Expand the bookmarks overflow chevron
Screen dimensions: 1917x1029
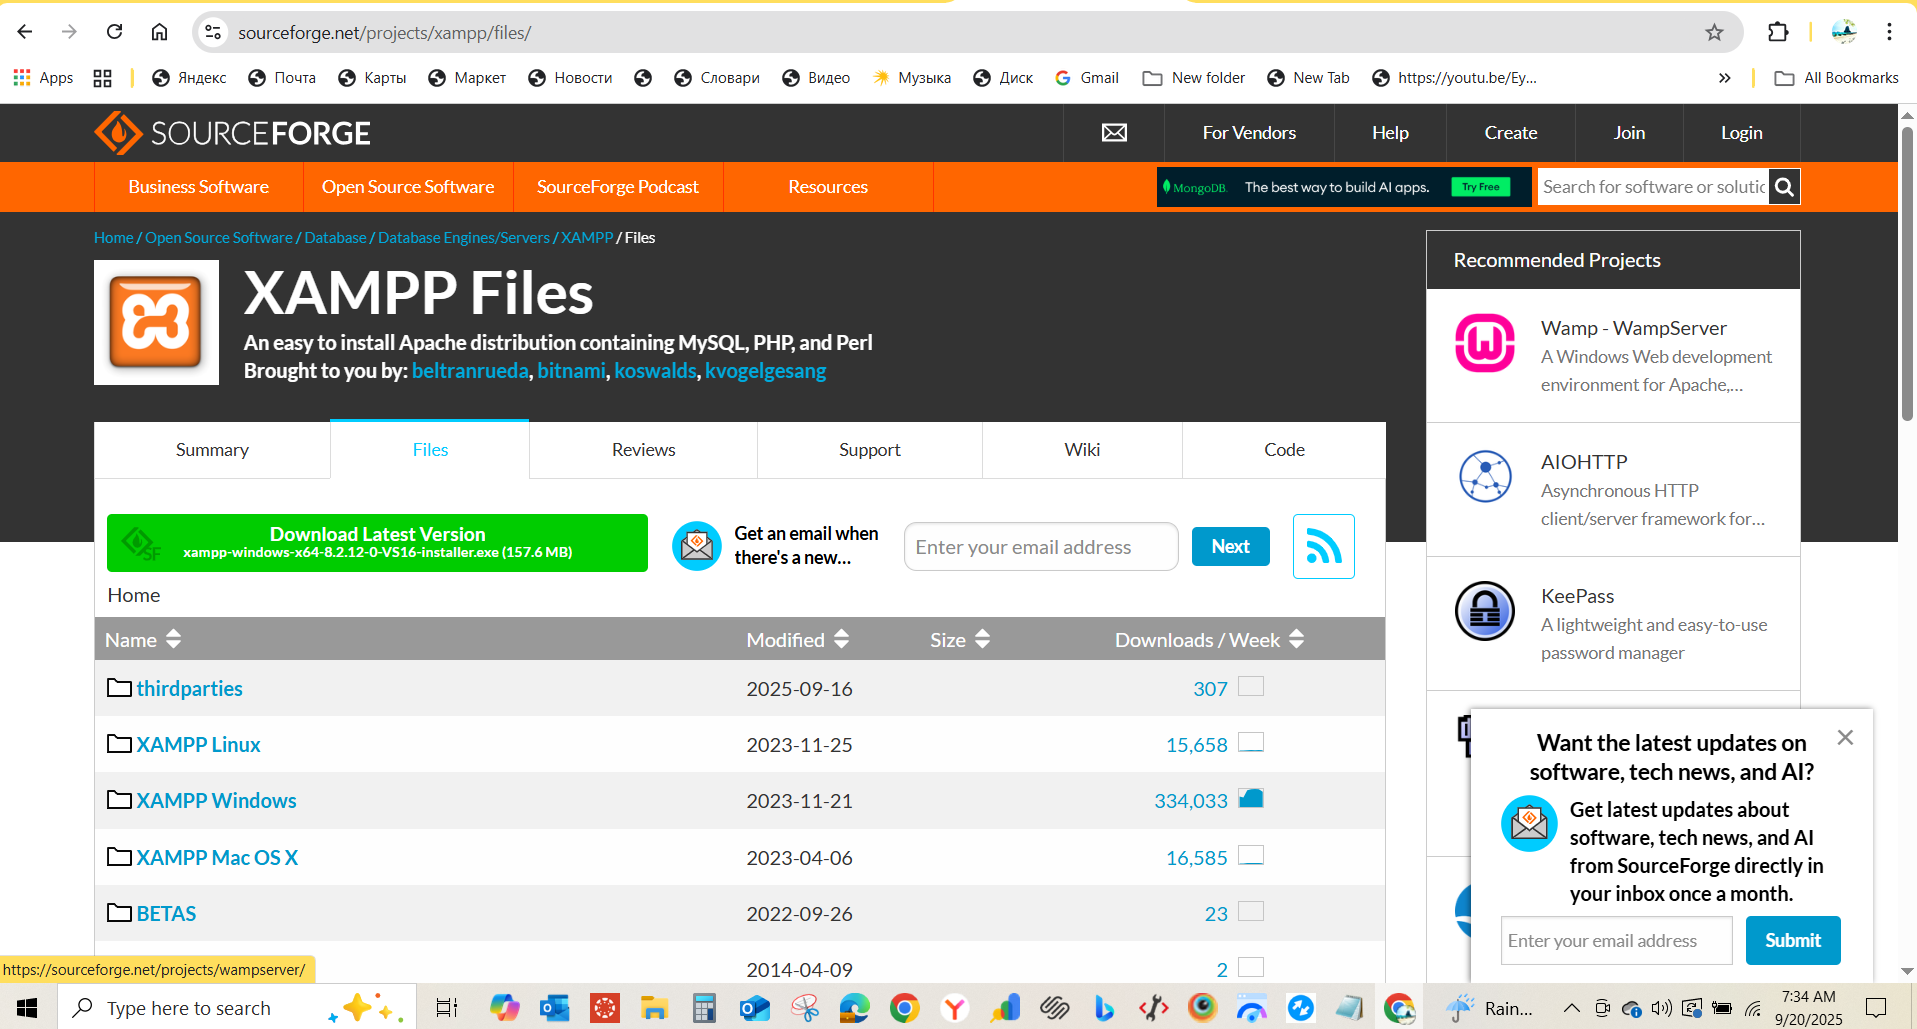(x=1725, y=77)
